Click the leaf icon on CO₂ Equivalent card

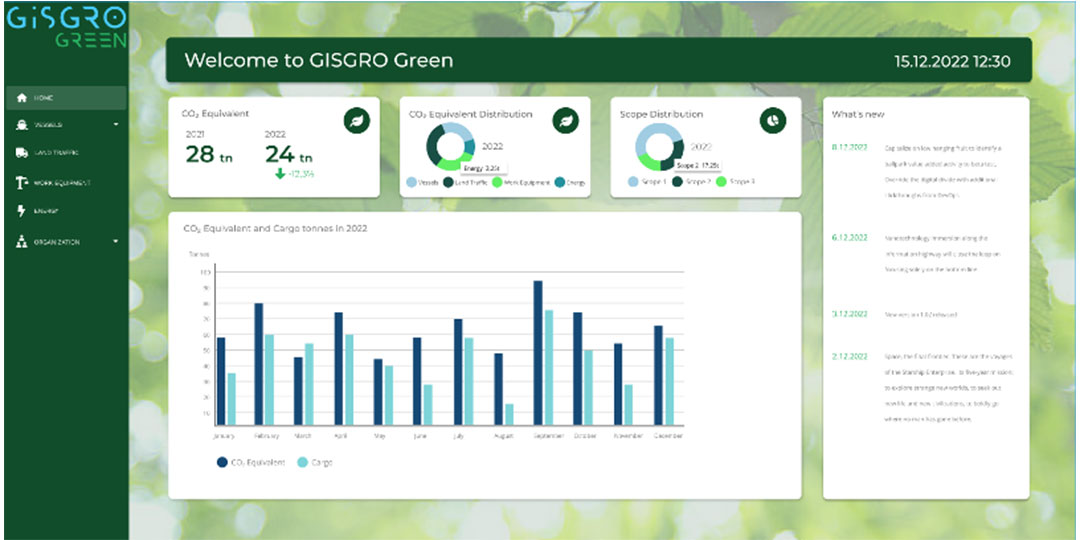click(x=357, y=121)
